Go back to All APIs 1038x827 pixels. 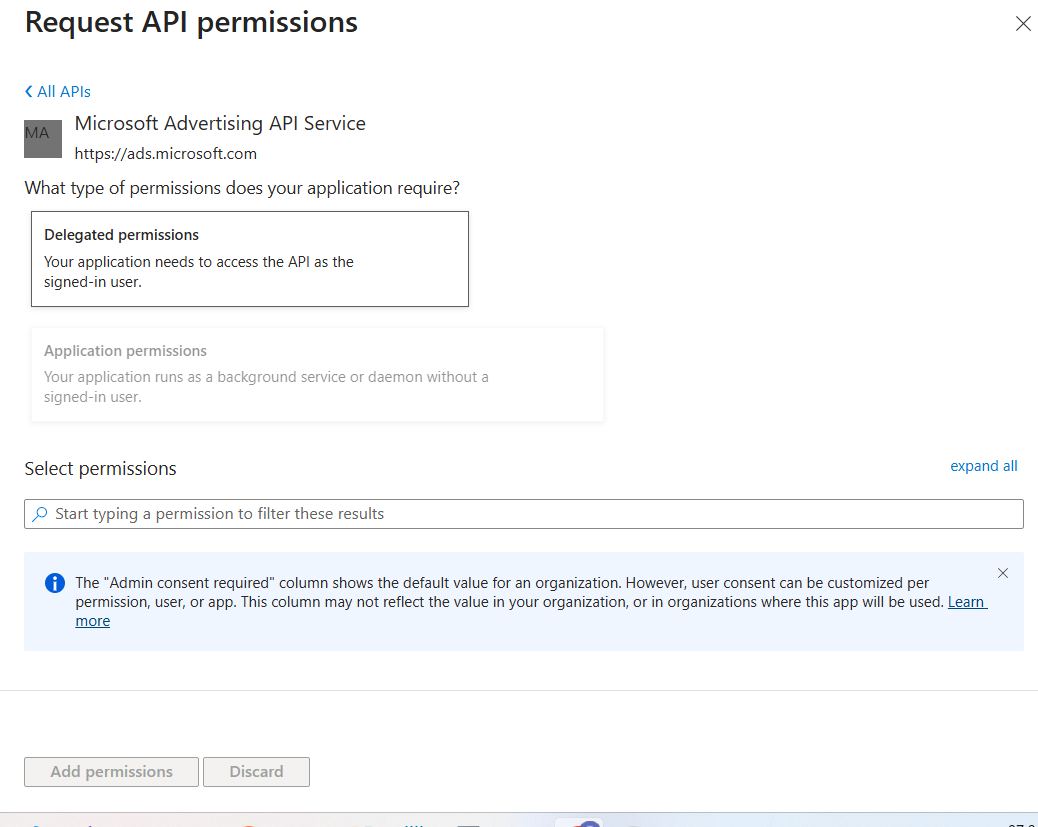click(58, 91)
